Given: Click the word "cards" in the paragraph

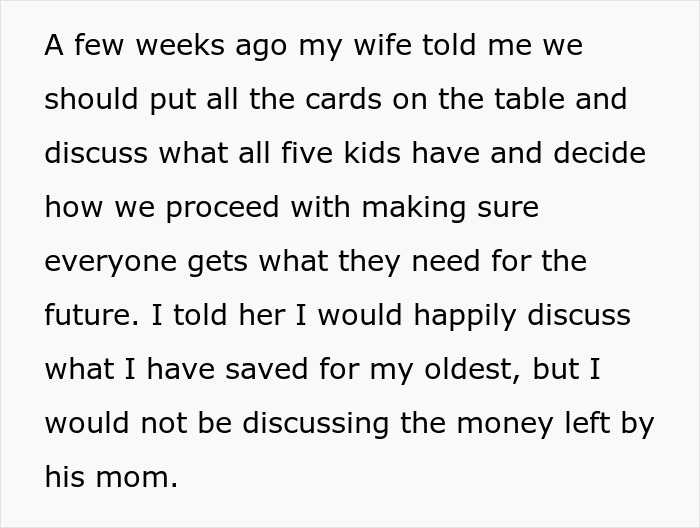Looking at the screenshot, I should point(379,100).
